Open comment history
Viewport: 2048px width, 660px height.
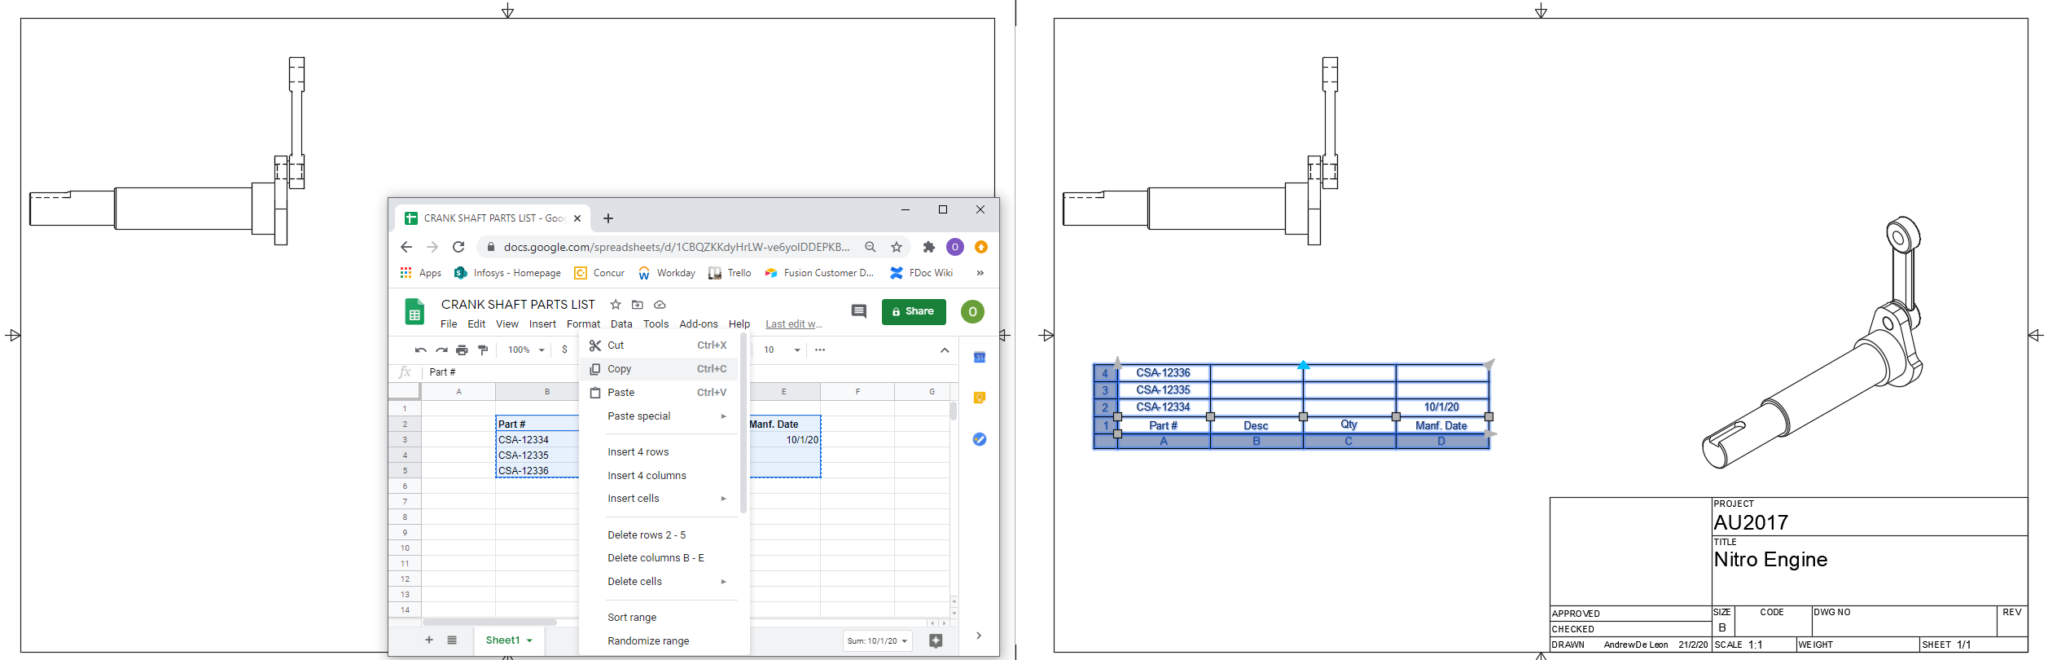coord(858,312)
